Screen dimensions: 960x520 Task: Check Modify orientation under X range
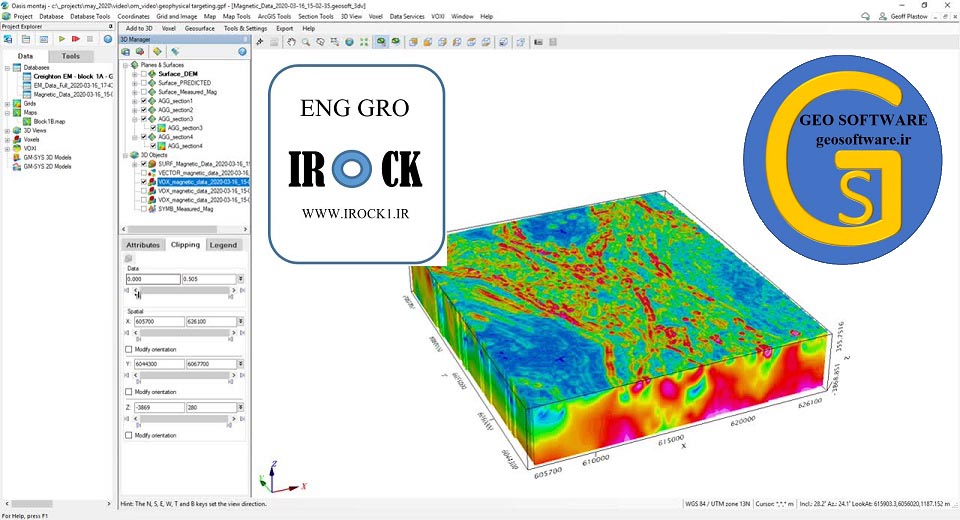coord(129,349)
